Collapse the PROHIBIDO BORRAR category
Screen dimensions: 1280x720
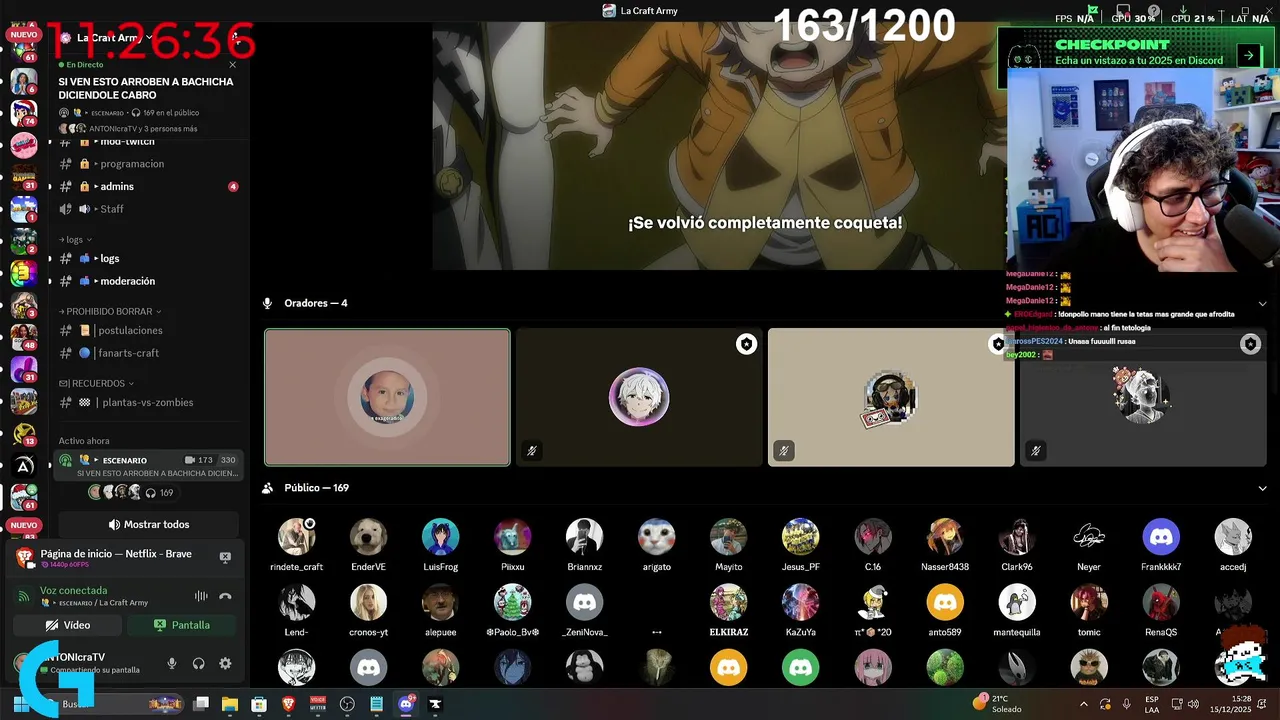110,311
